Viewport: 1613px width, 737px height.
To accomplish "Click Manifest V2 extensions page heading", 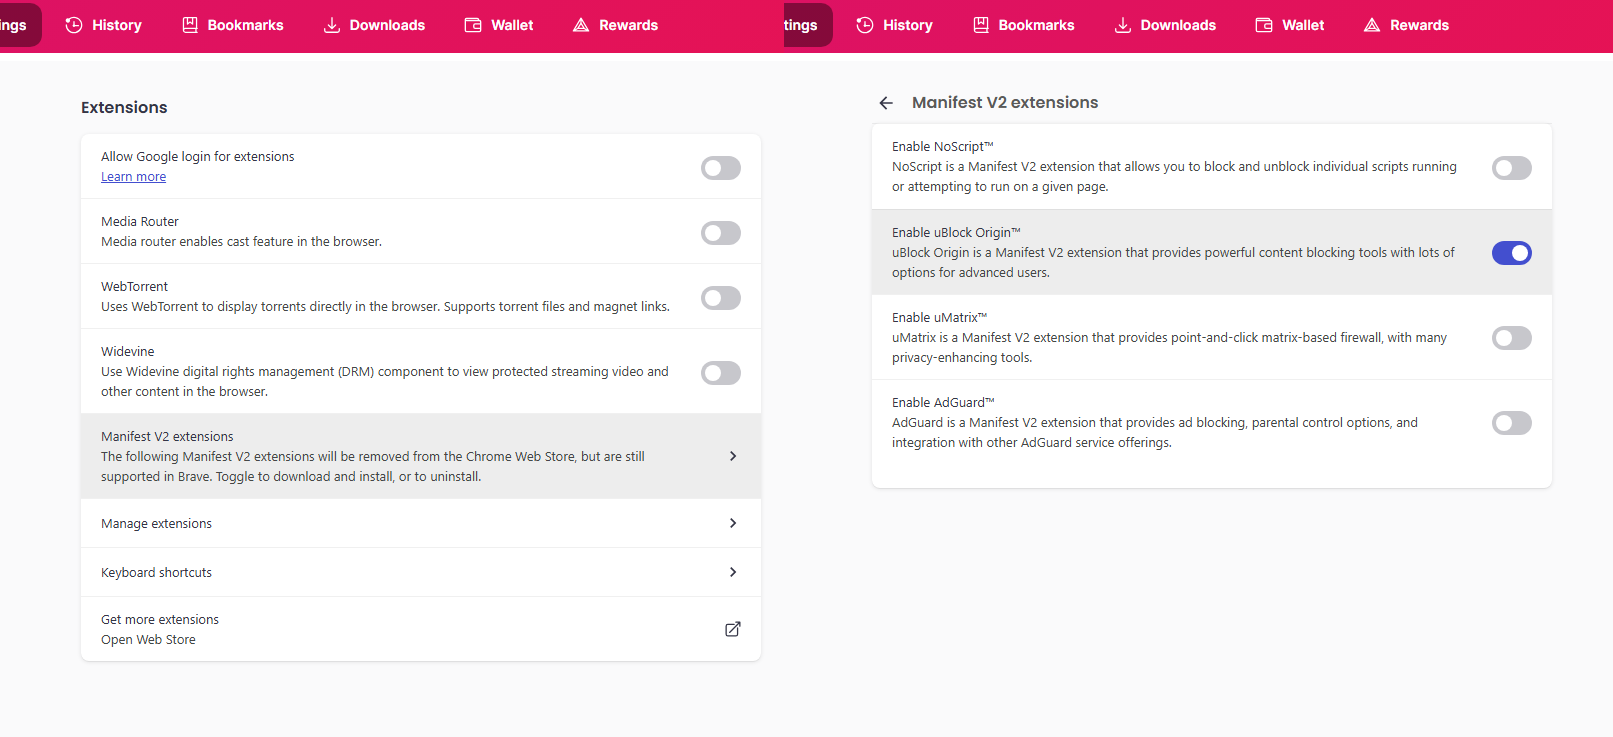I will coord(1005,102).
